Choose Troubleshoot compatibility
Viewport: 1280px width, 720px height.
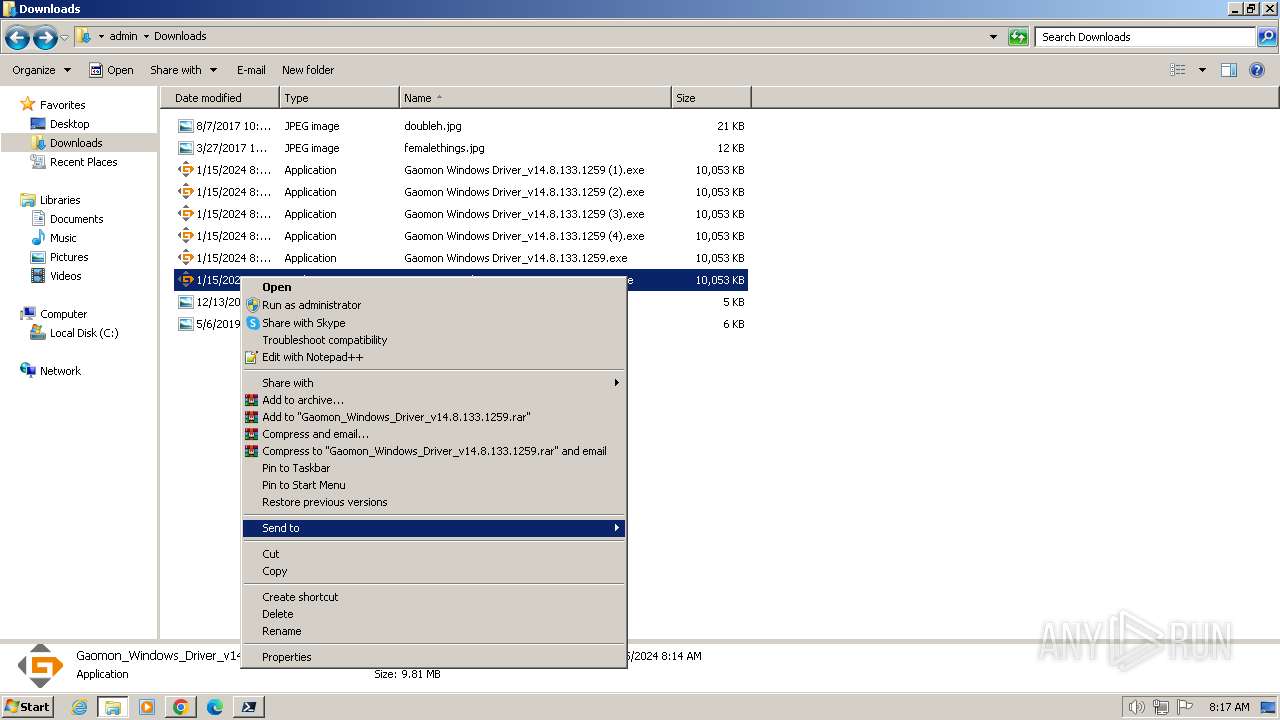tap(434, 340)
